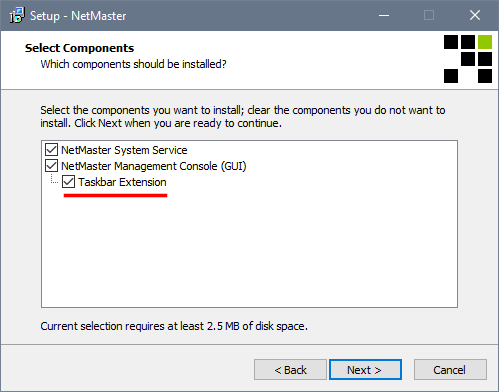The image size is (499, 392).
Task: Click the disk space requirement text
Action: pos(174,326)
